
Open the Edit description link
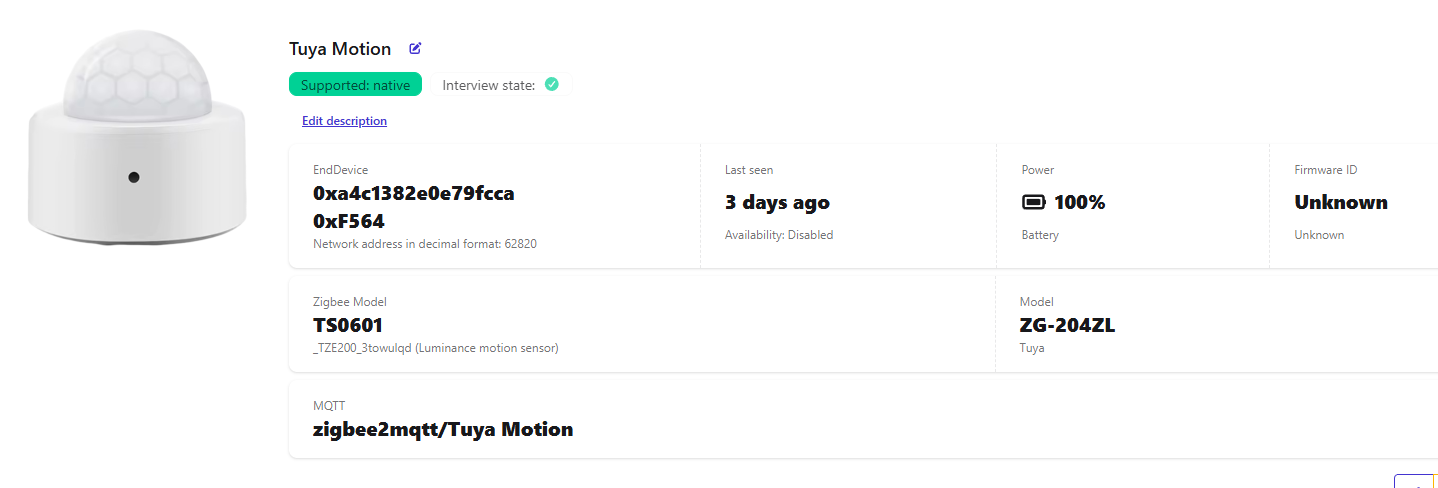tap(344, 121)
